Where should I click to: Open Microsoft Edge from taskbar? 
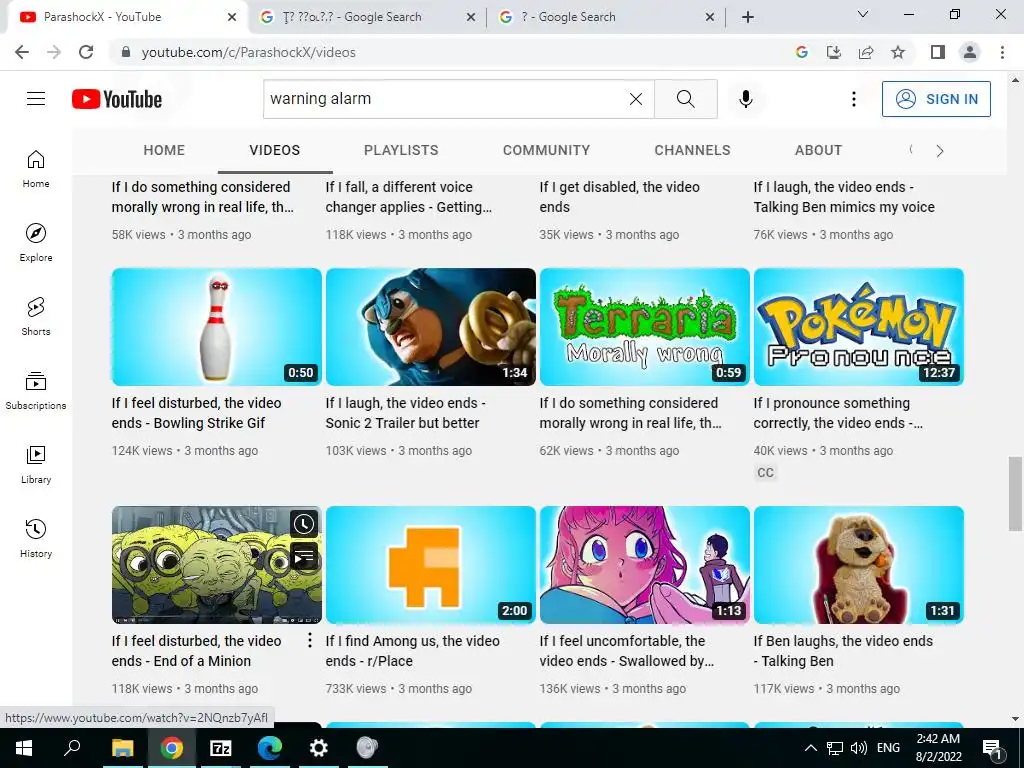tap(269, 748)
